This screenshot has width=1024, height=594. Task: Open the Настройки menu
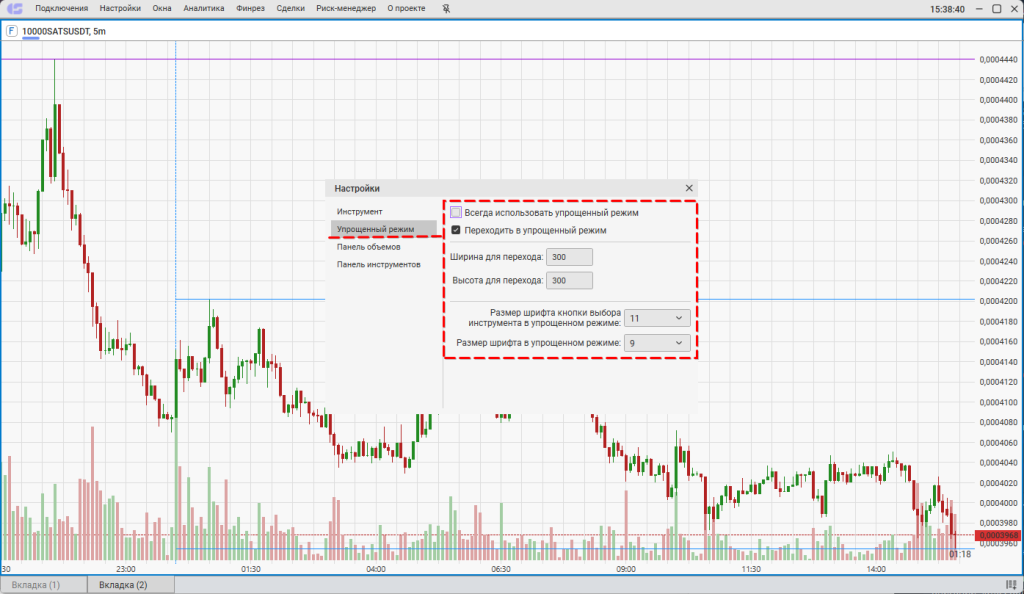[x=120, y=8]
